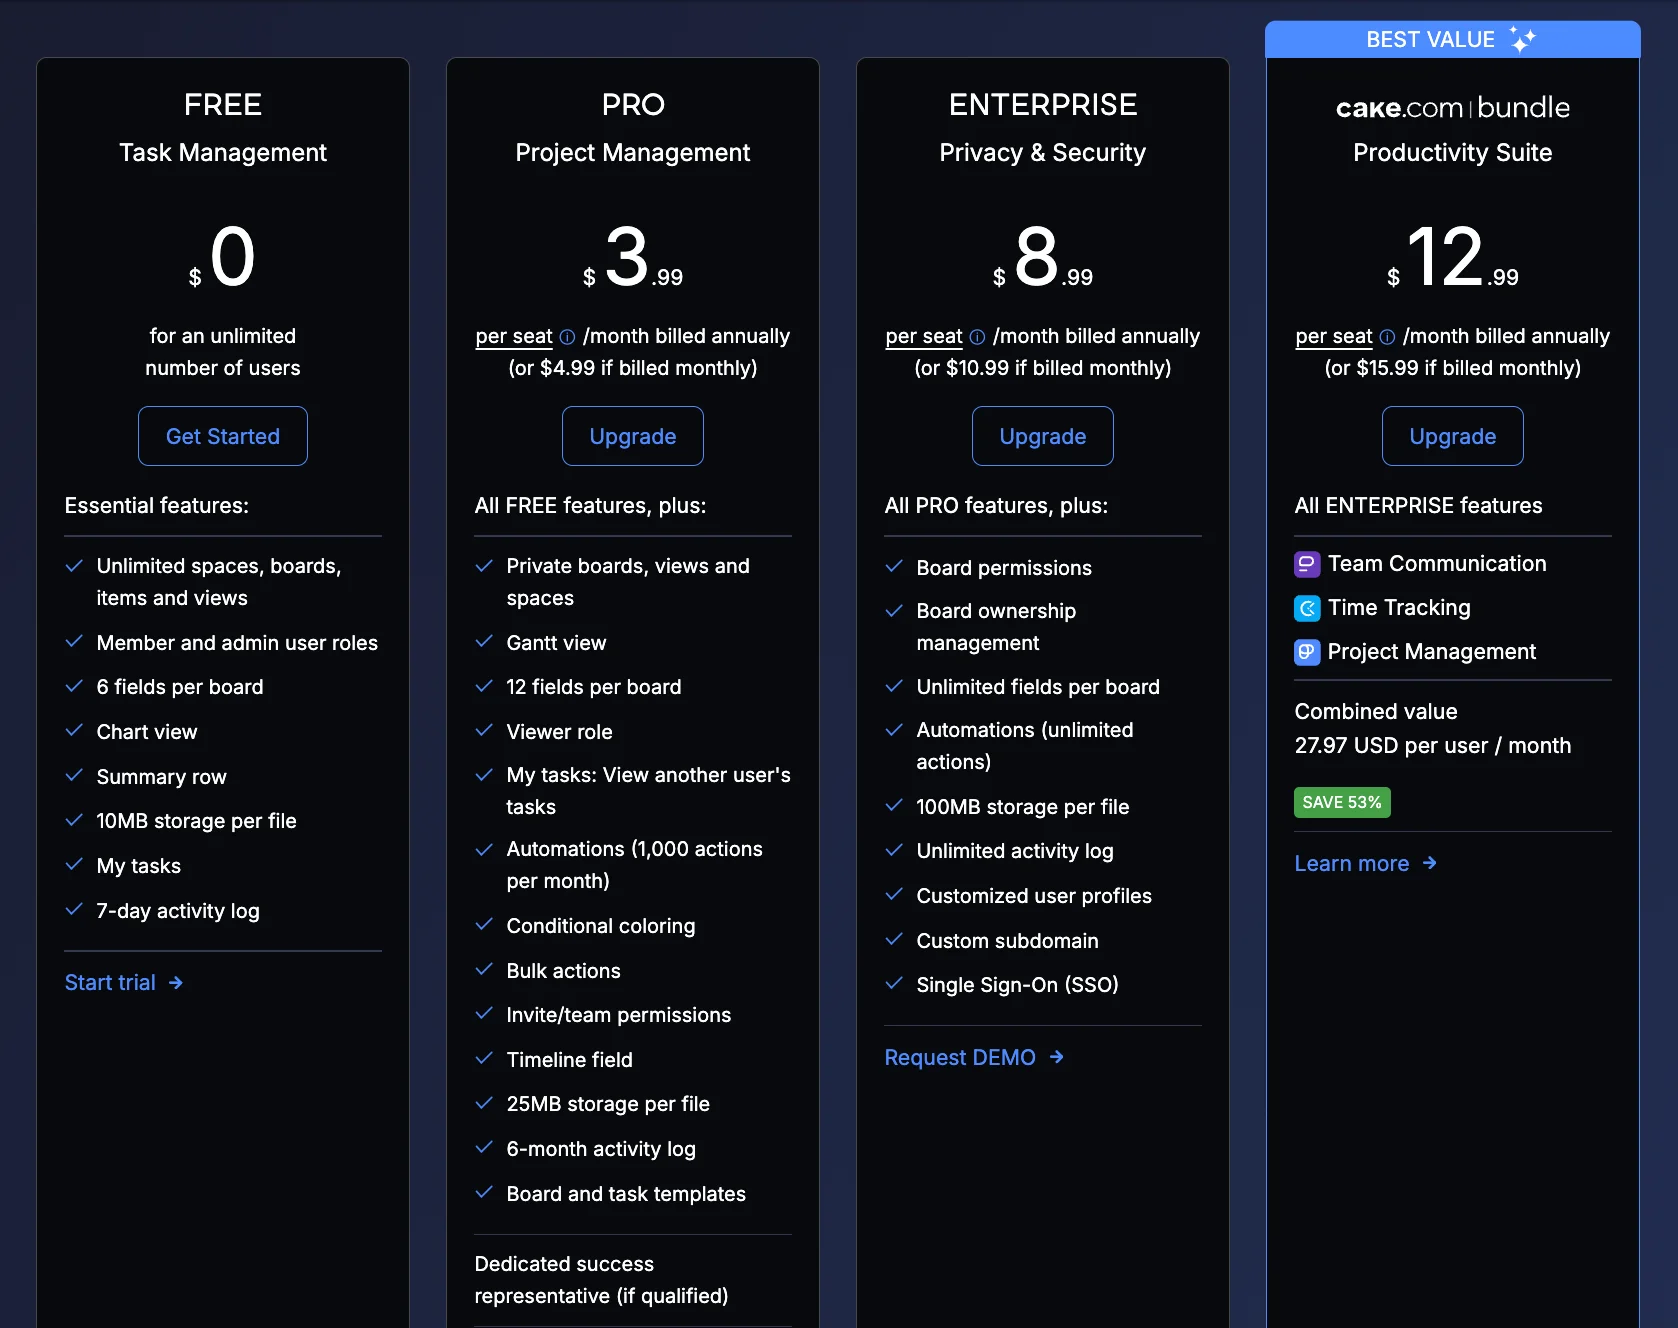Click the SAVE 53% badge

1341,802
